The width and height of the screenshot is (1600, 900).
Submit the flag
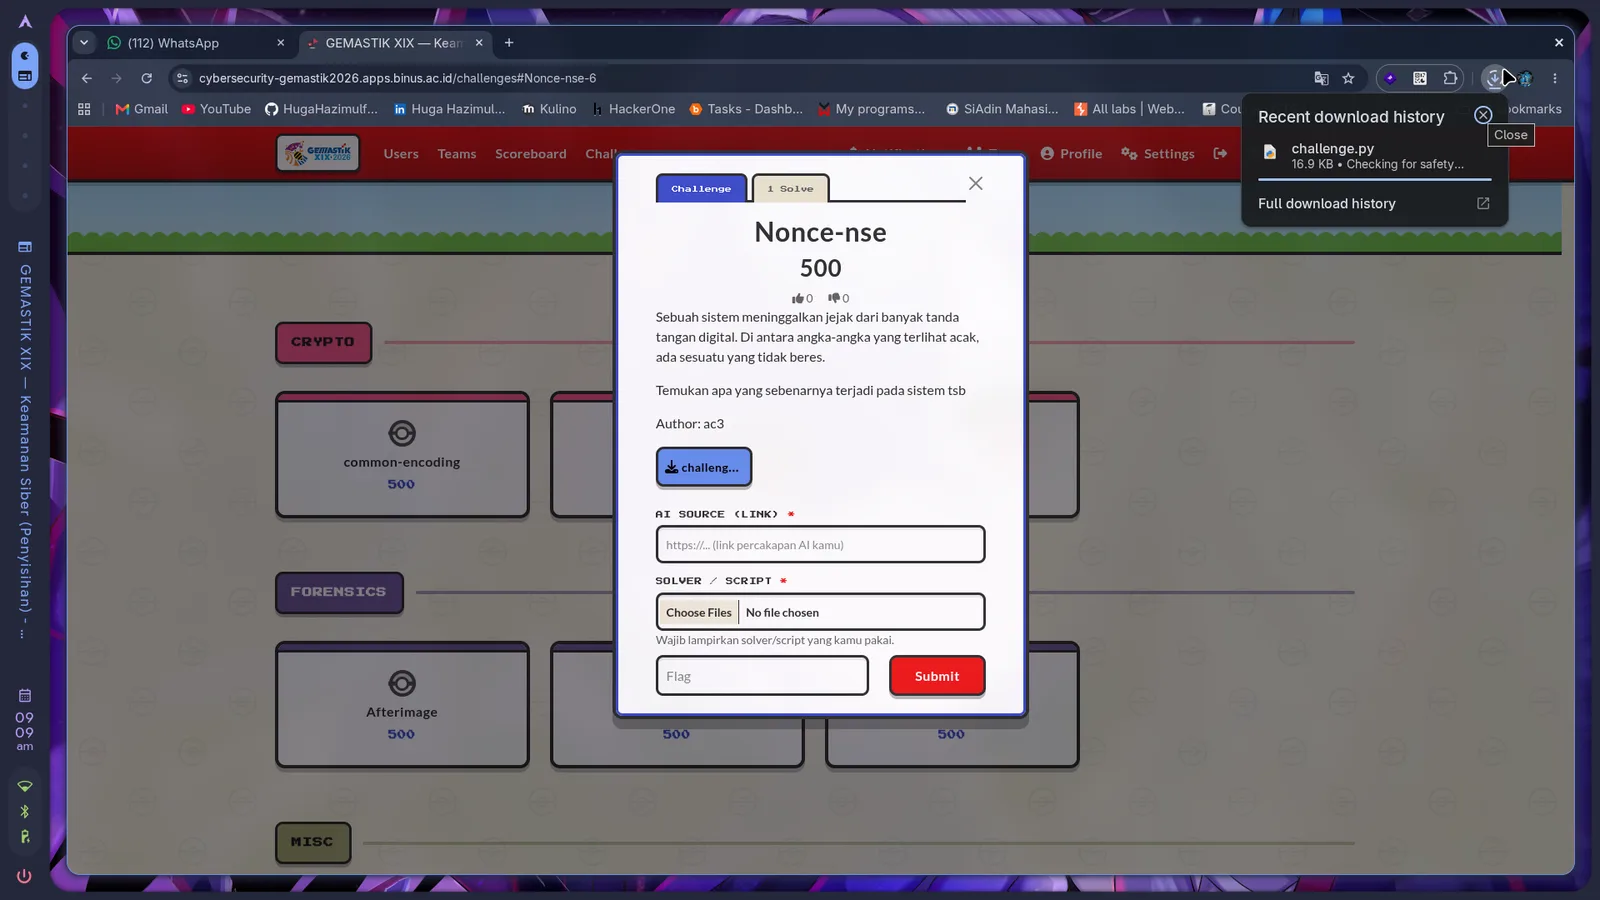(937, 676)
